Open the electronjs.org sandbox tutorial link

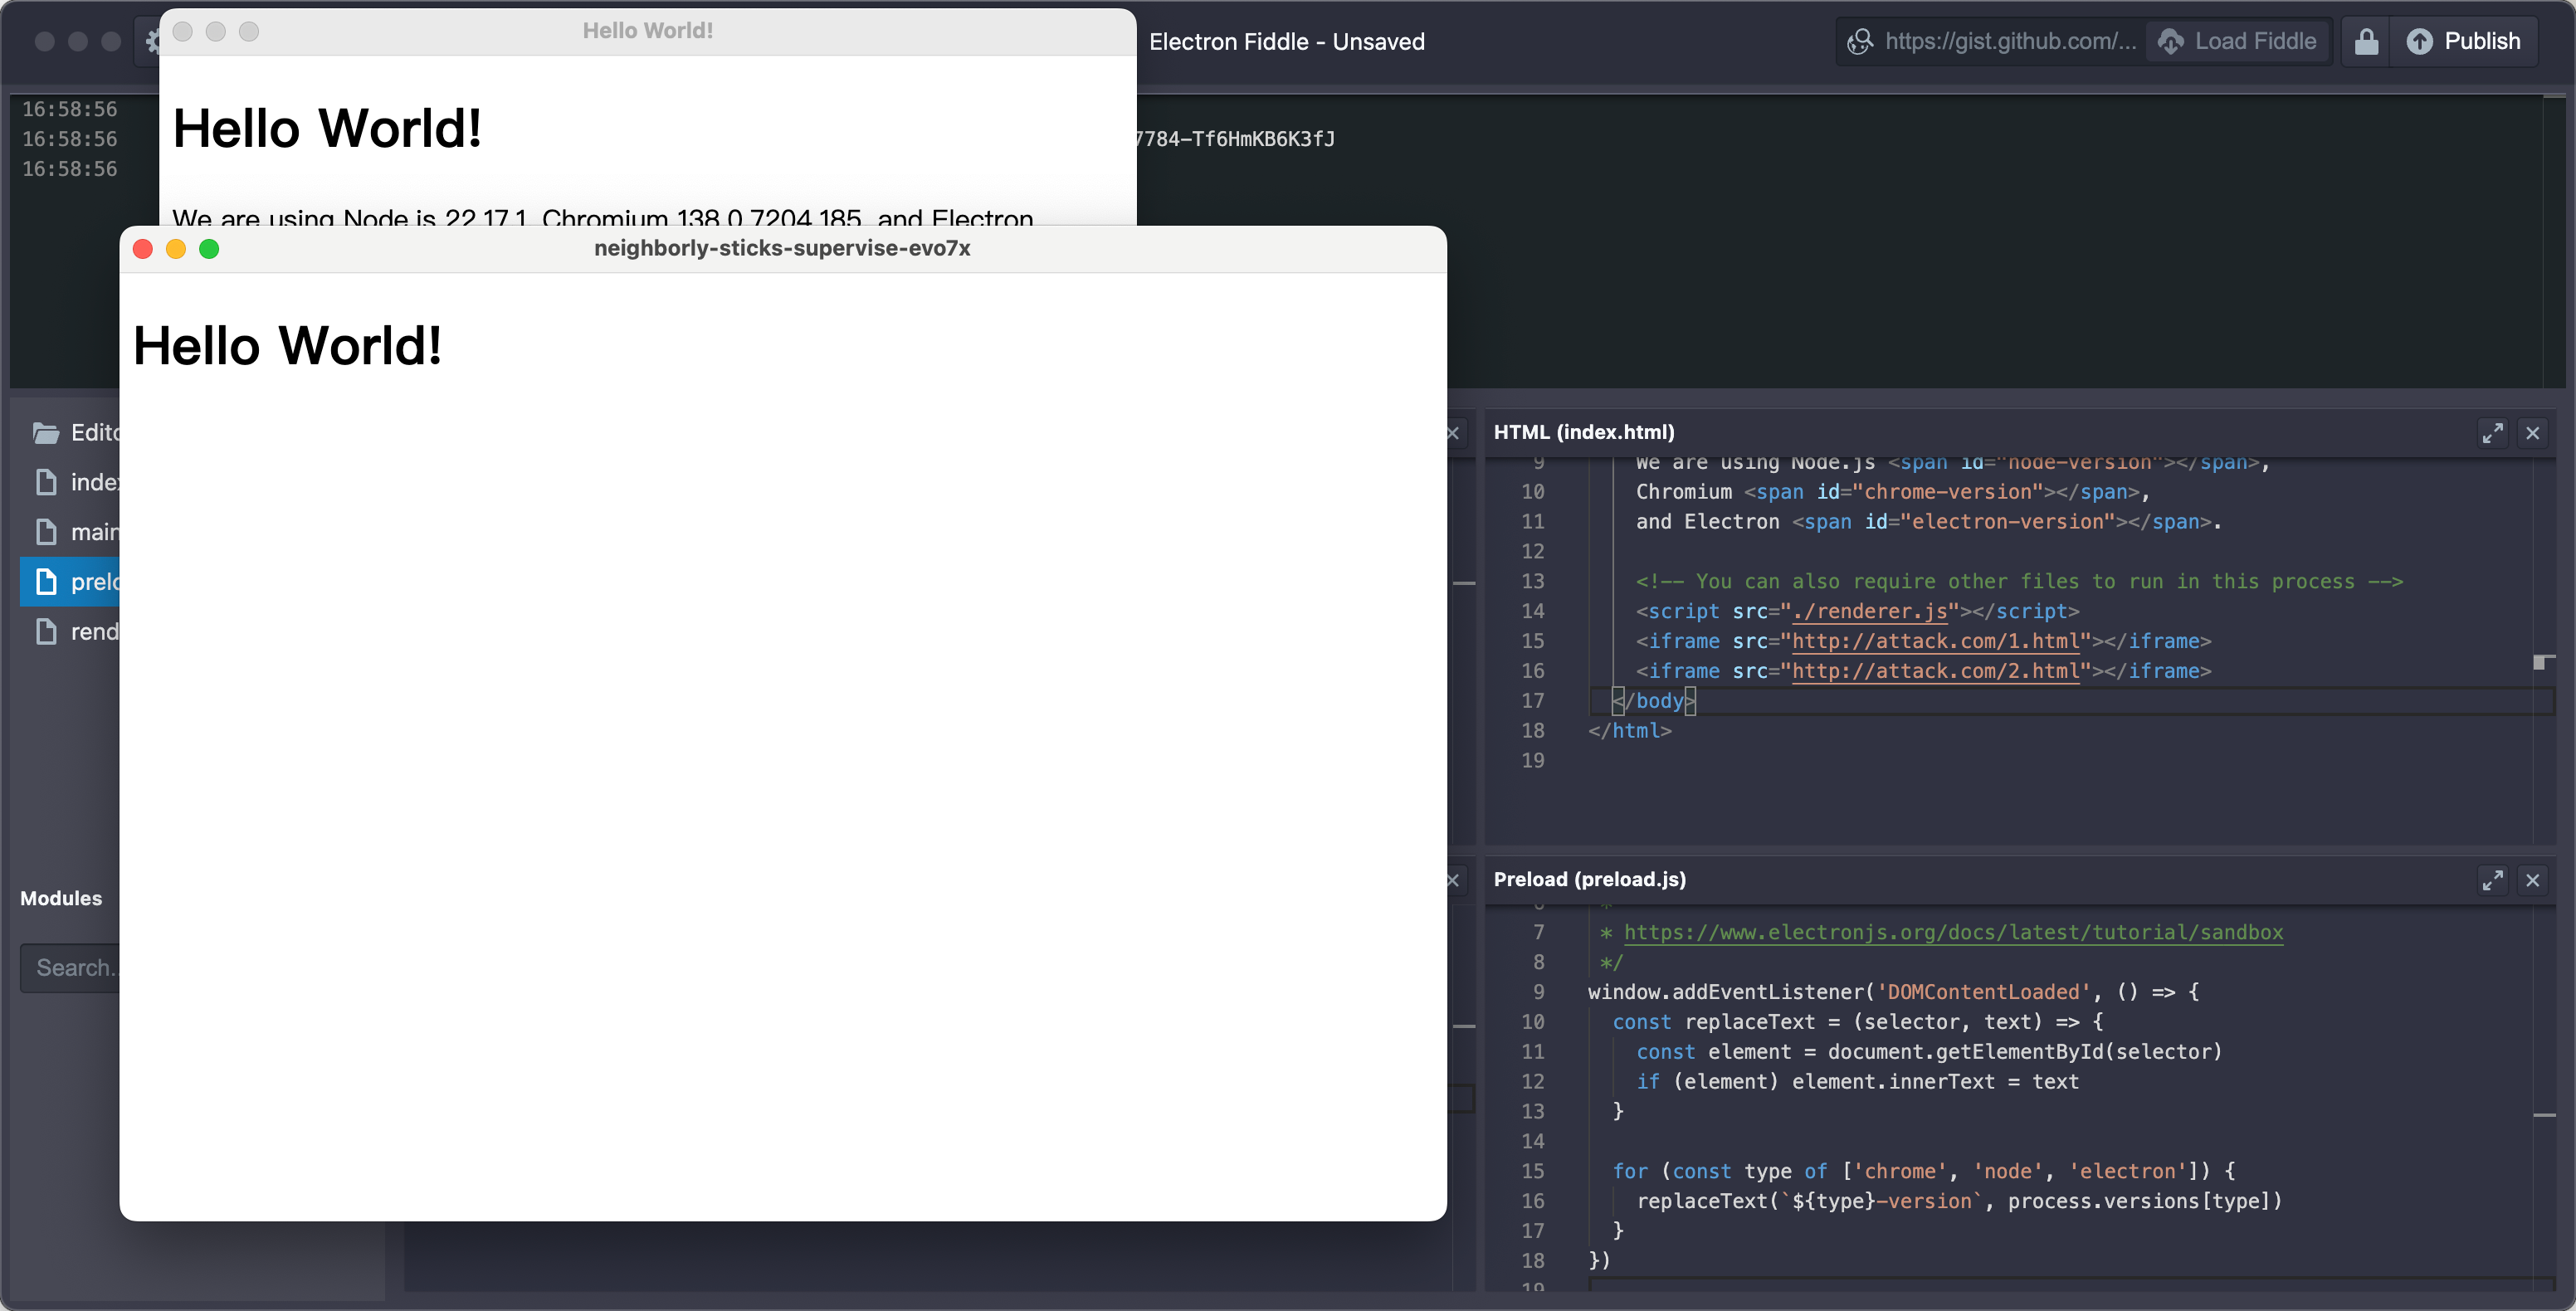pos(1953,932)
